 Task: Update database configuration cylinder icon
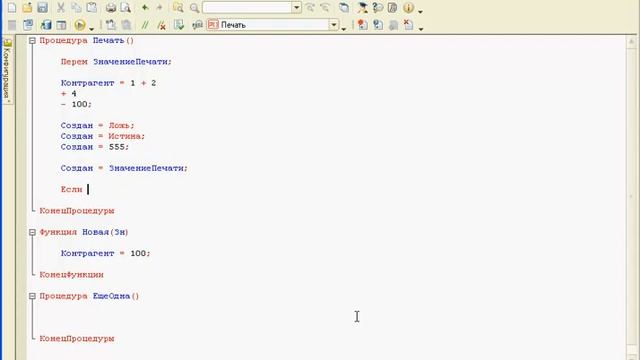46,25
